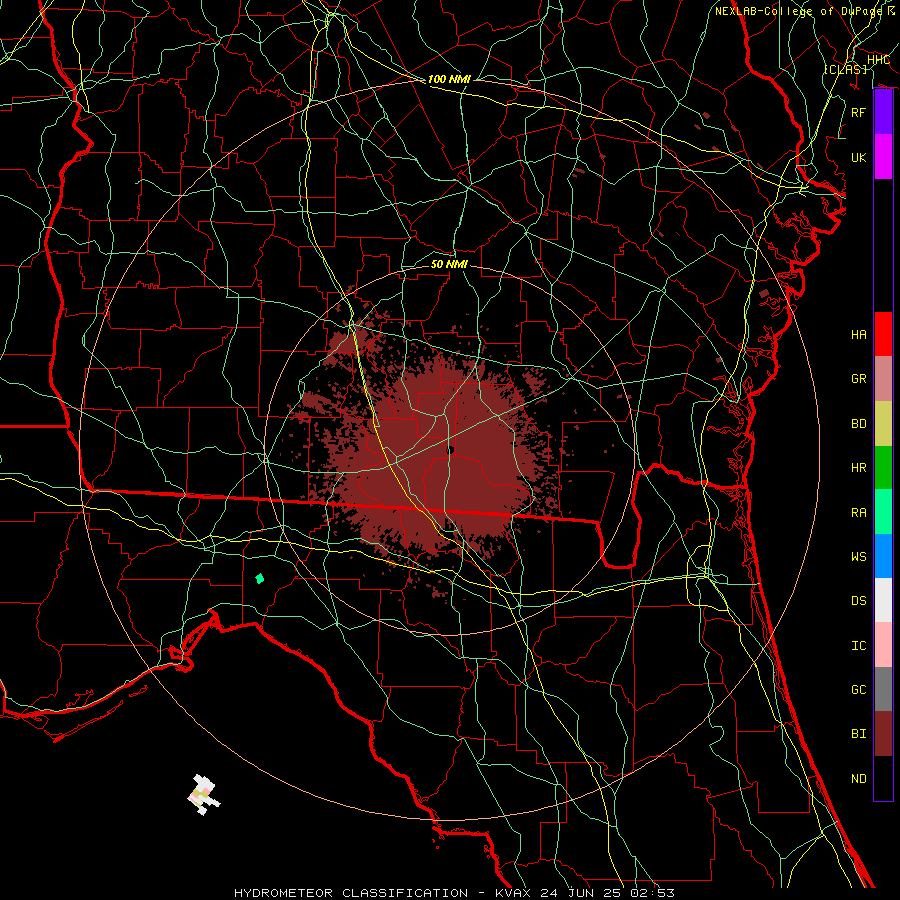Click the HHC product label
Image resolution: width=900 pixels, height=900 pixels.
pyautogui.click(x=878, y=60)
